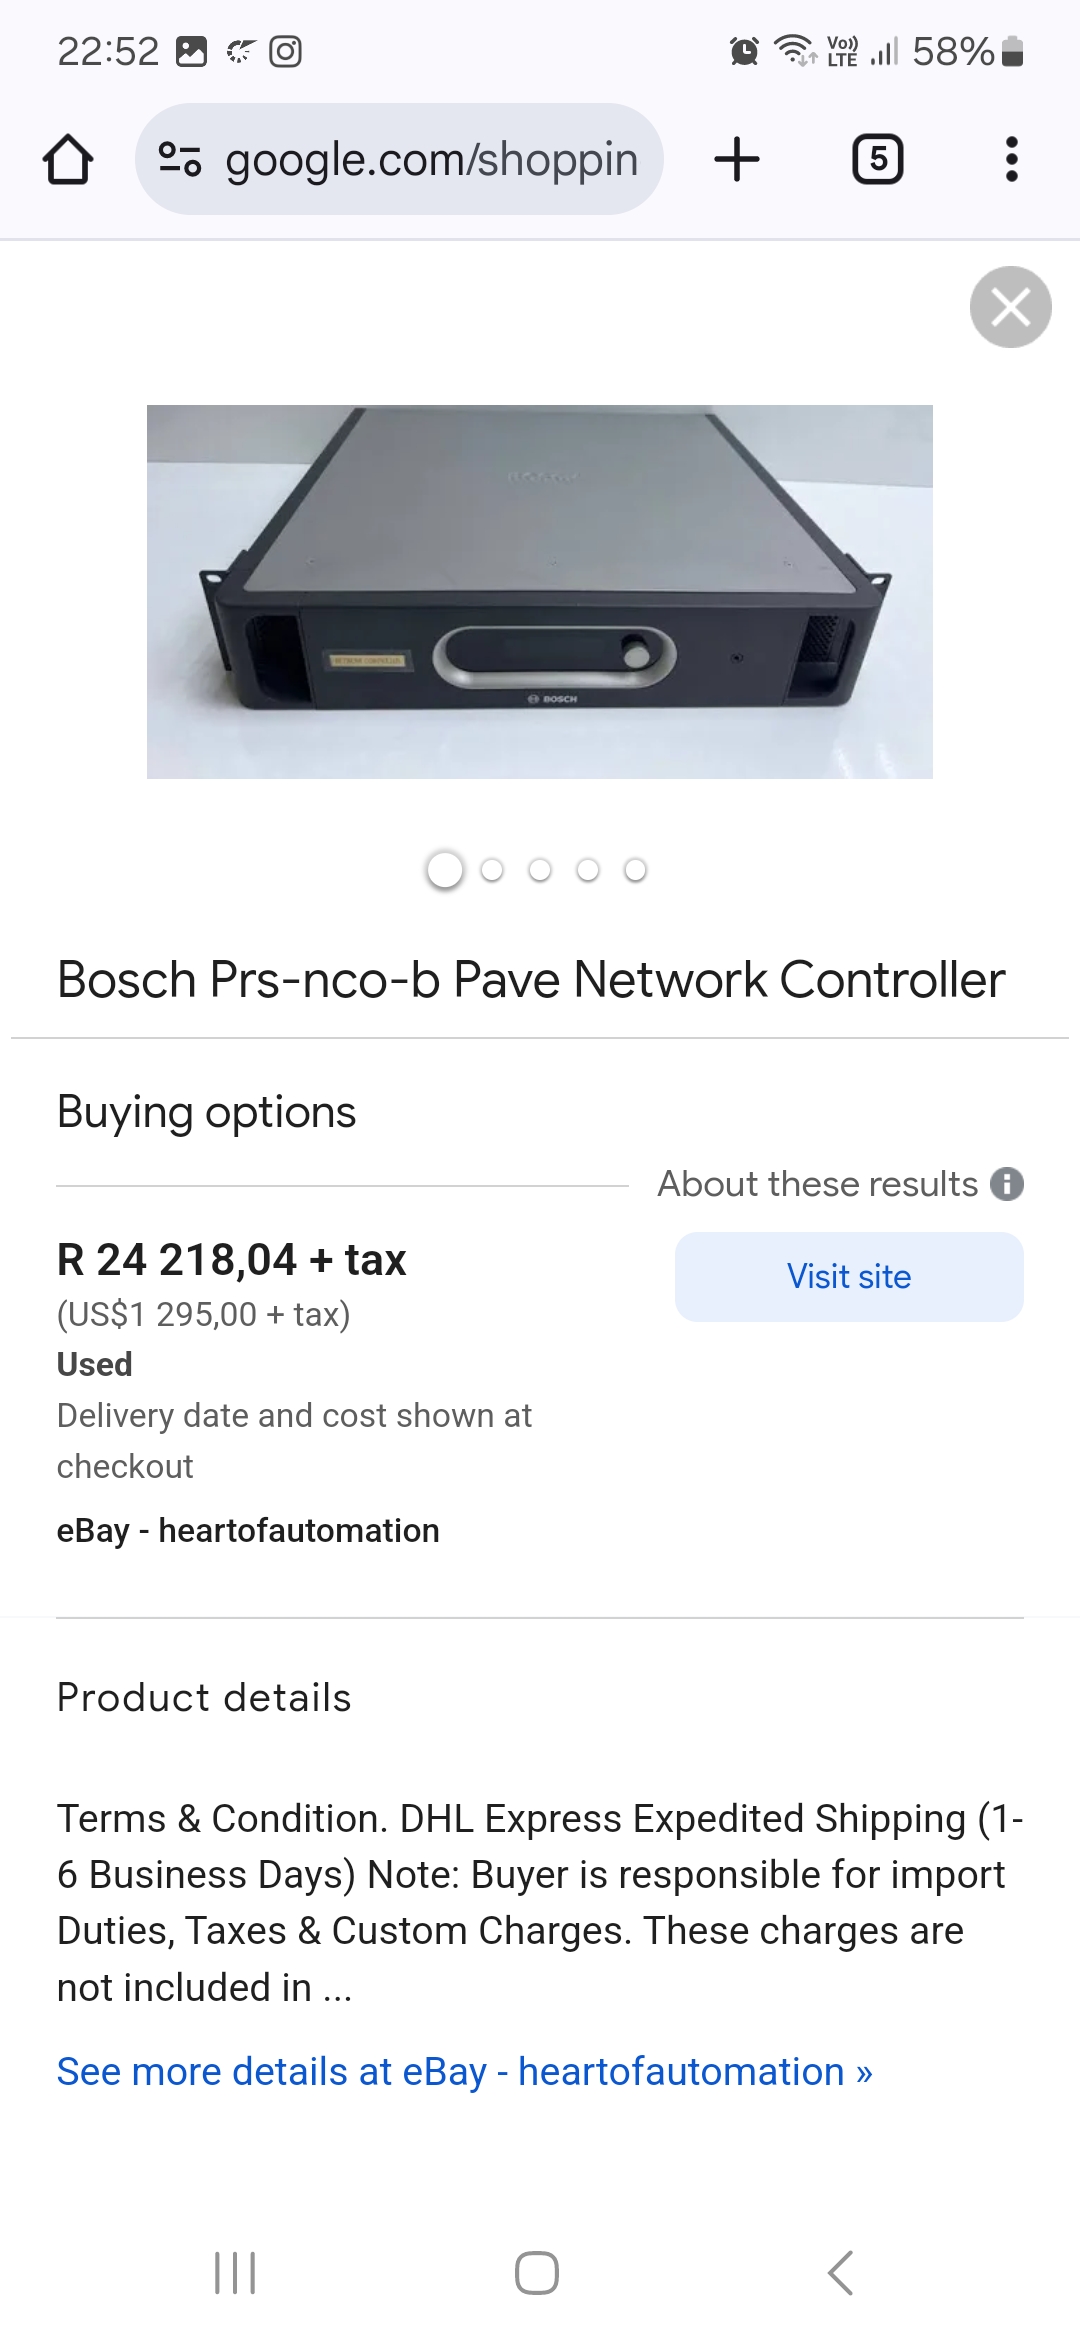Viewport: 1080px width, 2340px height.
Task: Click the Visit site button
Action: coord(849,1277)
